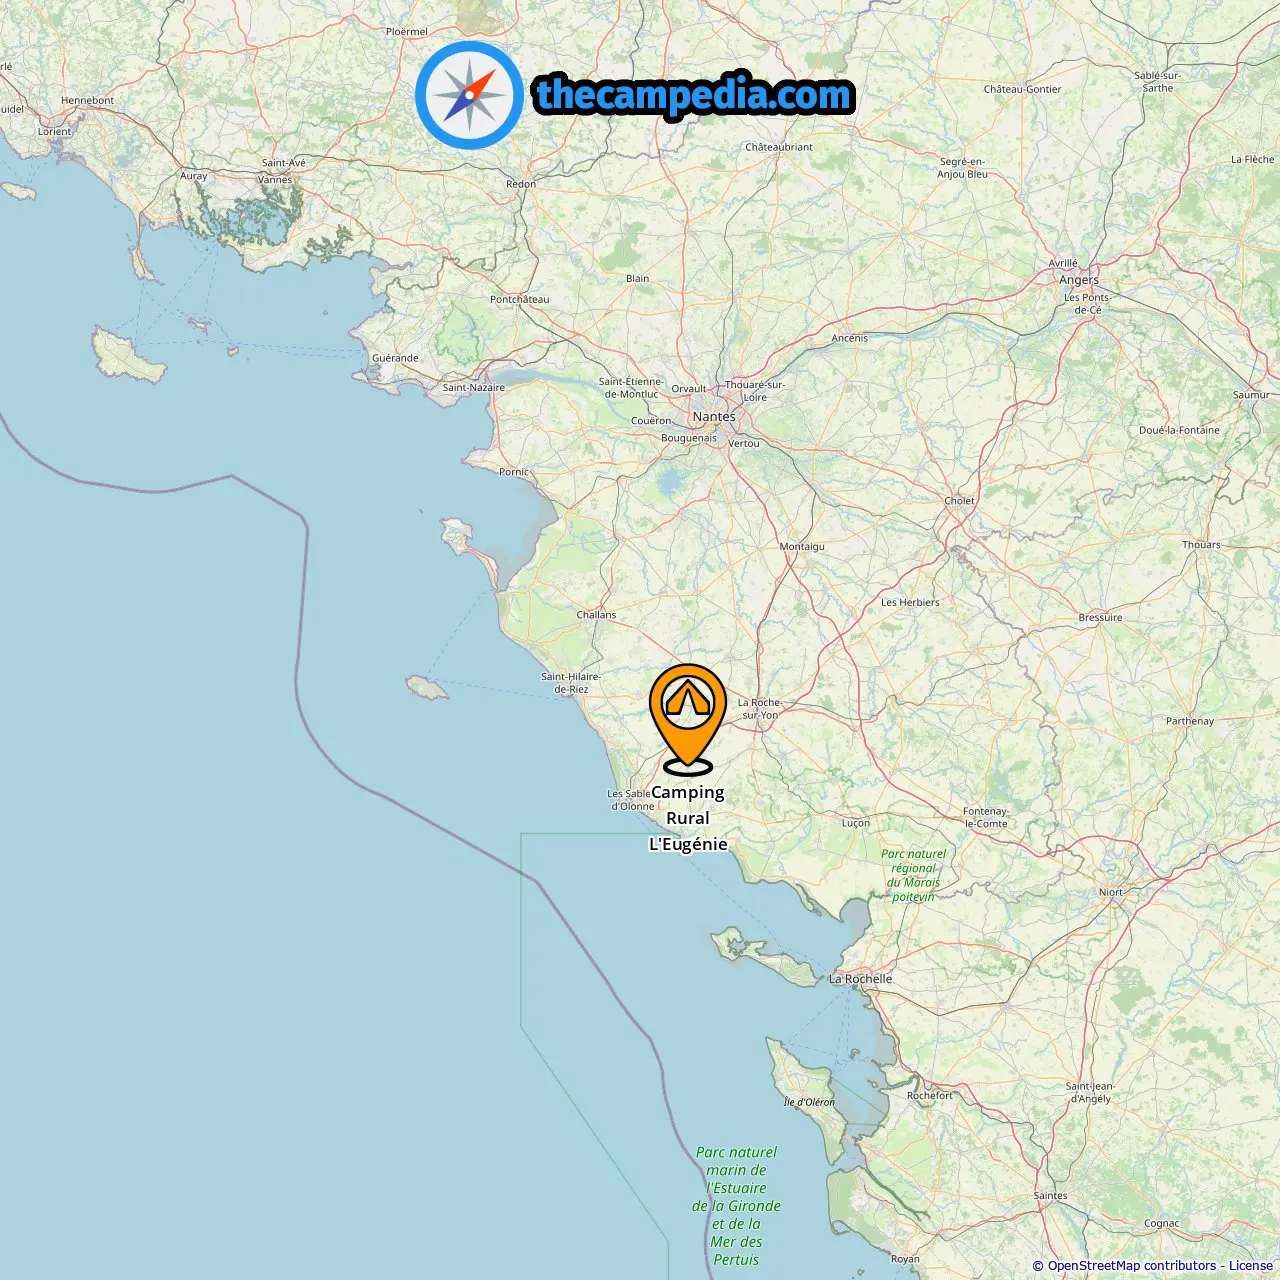Click the Parc naturel régional du Marais poitevin label
The height and width of the screenshot is (1280, 1280).
pos(913,875)
